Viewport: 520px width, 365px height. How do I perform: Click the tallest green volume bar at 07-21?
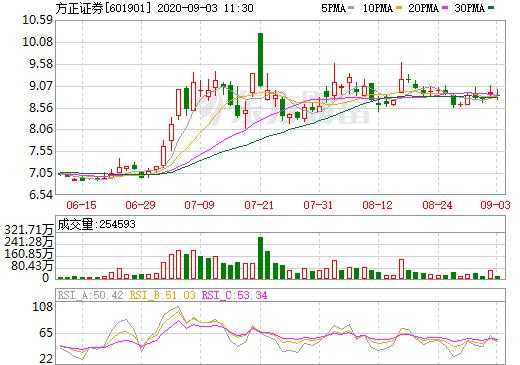pos(260,258)
